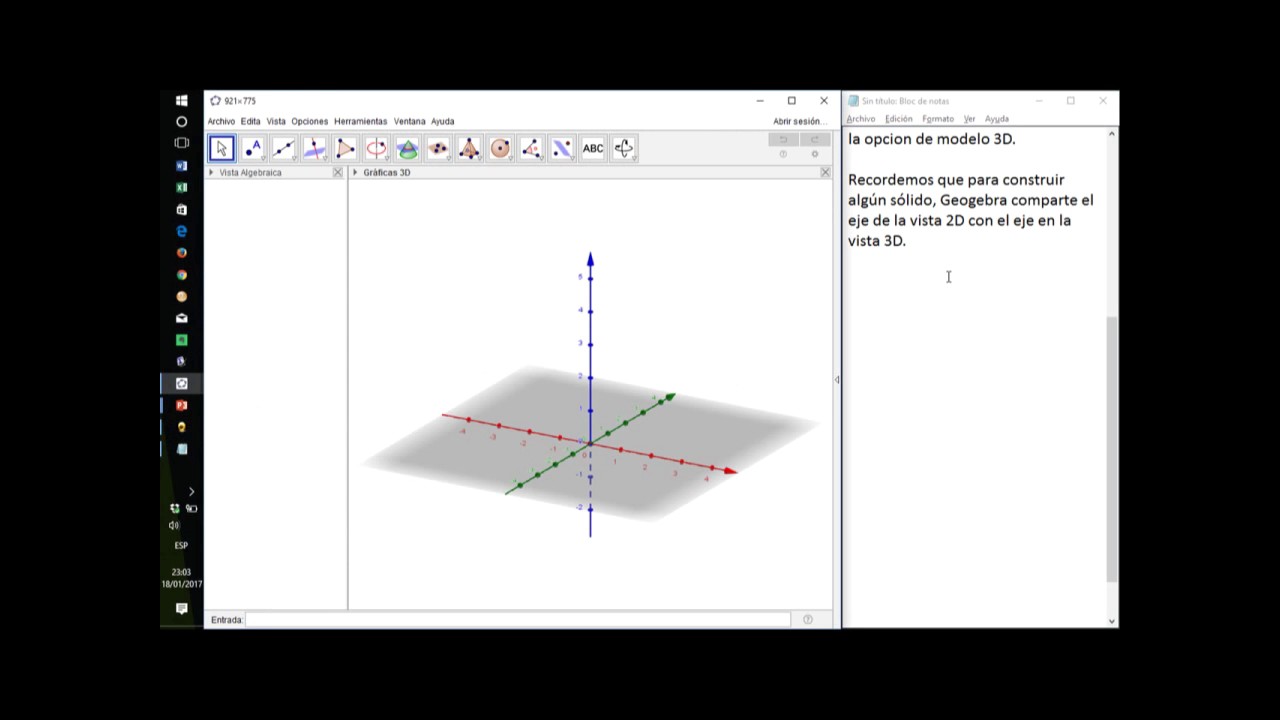The height and width of the screenshot is (720, 1280).
Task: Click the Notepad scroll down arrow
Action: [1112, 621]
